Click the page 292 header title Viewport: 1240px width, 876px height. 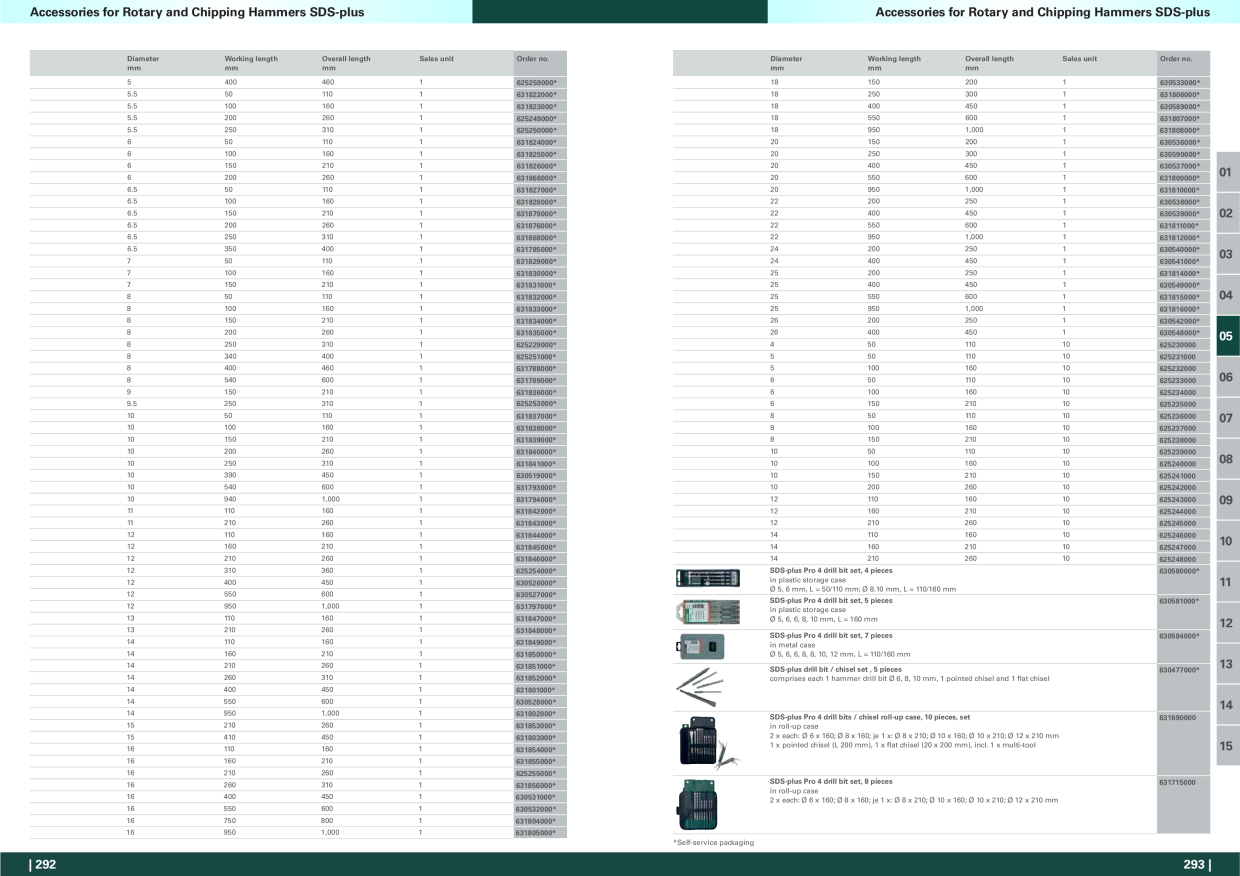pos(197,12)
